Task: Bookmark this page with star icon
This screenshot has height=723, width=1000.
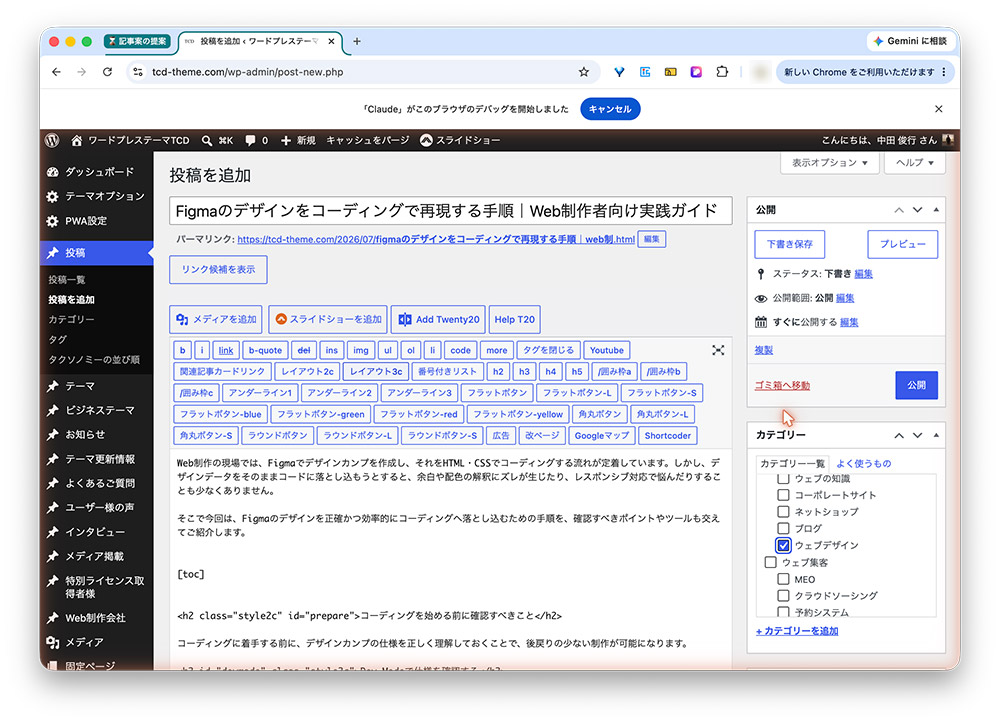Action: coord(584,72)
